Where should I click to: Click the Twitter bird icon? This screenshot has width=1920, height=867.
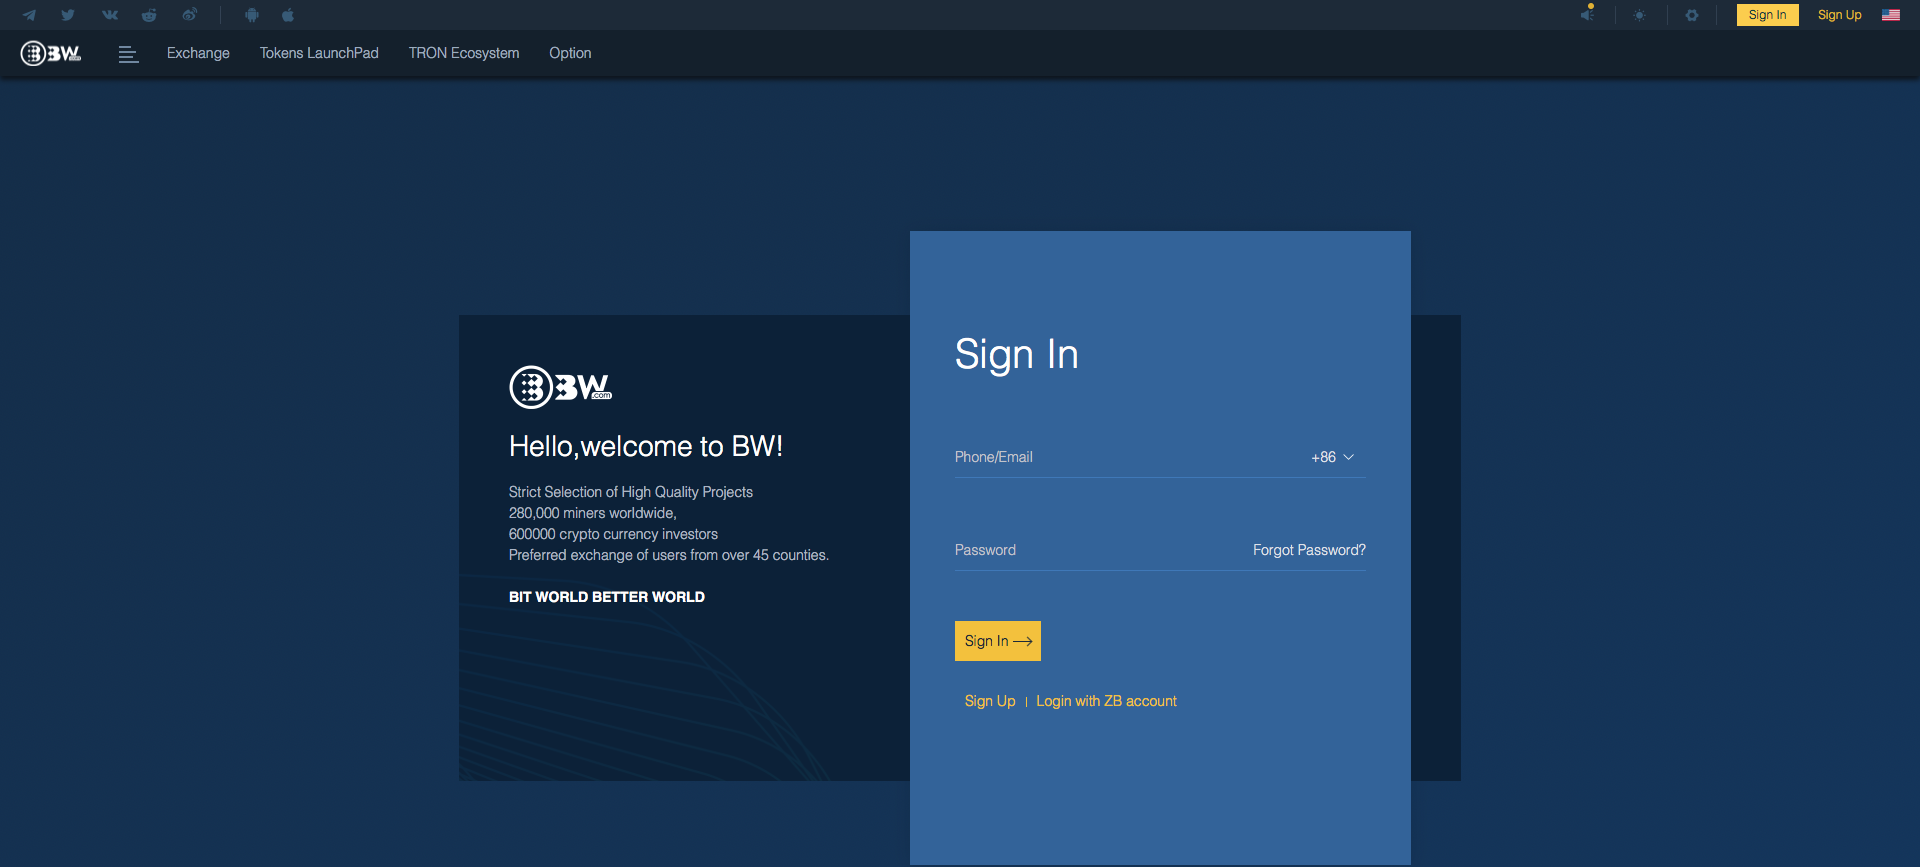click(x=68, y=15)
